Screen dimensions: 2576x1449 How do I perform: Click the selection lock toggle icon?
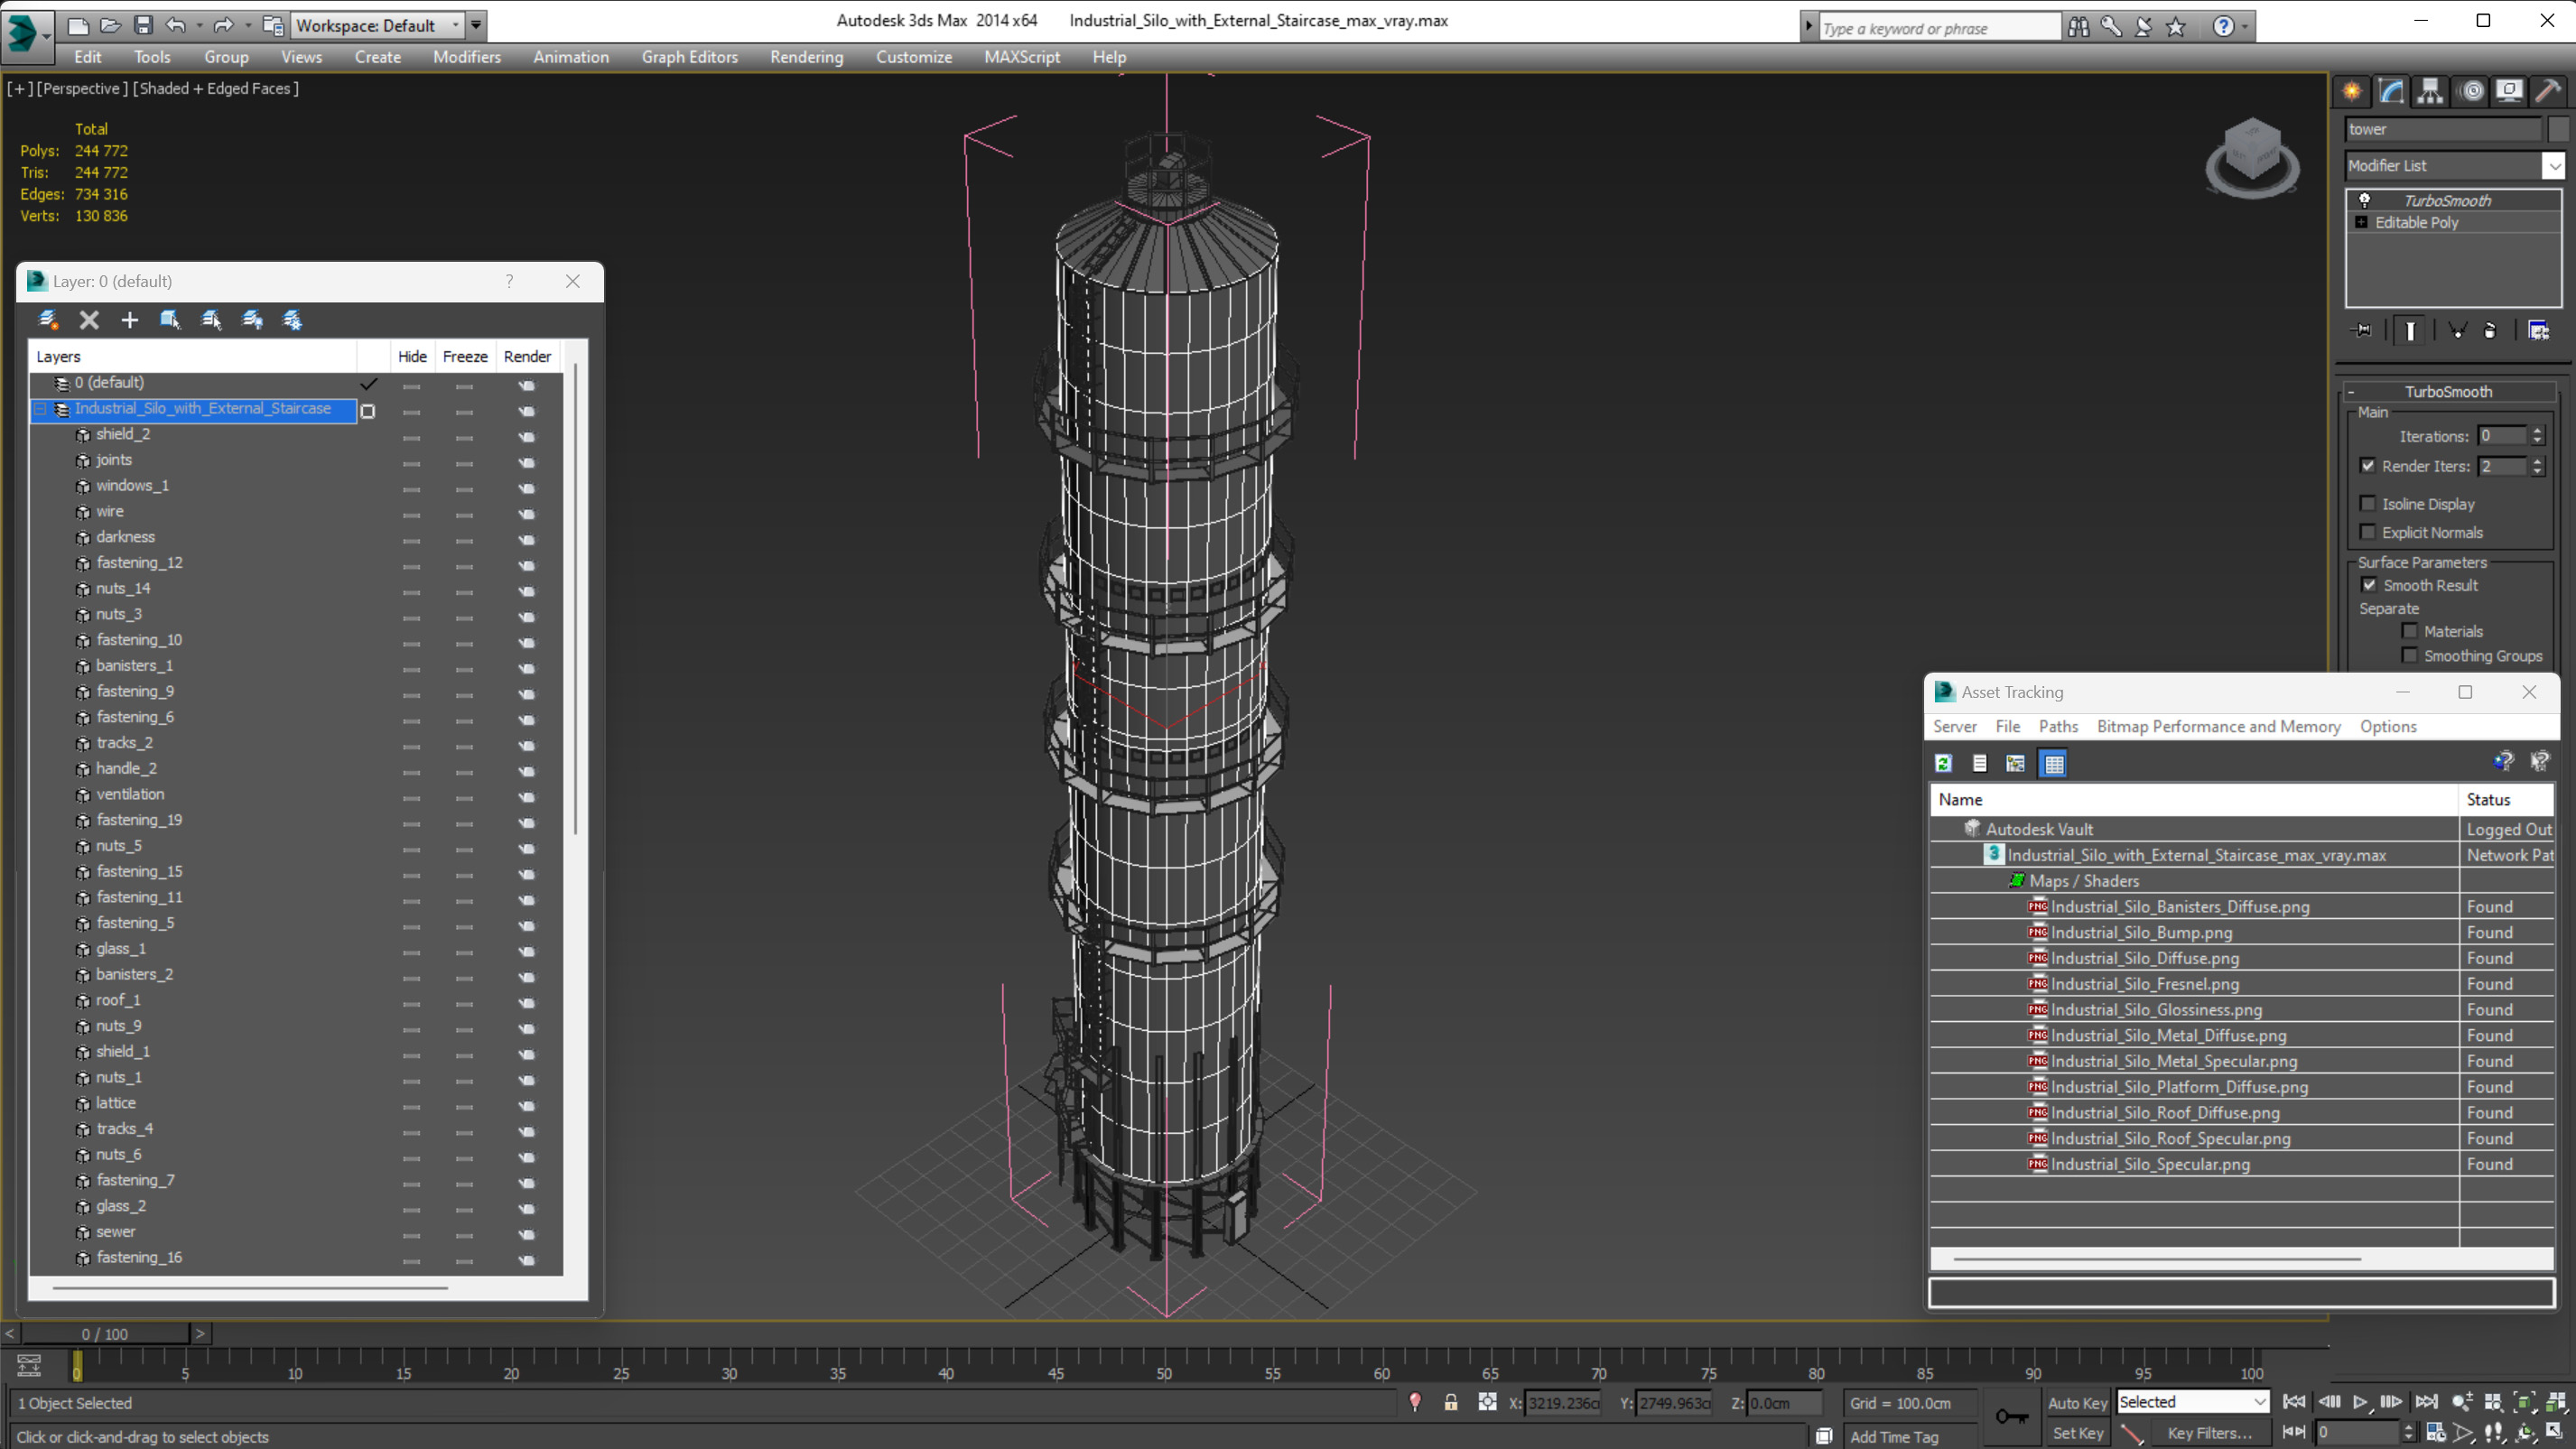(1450, 1403)
